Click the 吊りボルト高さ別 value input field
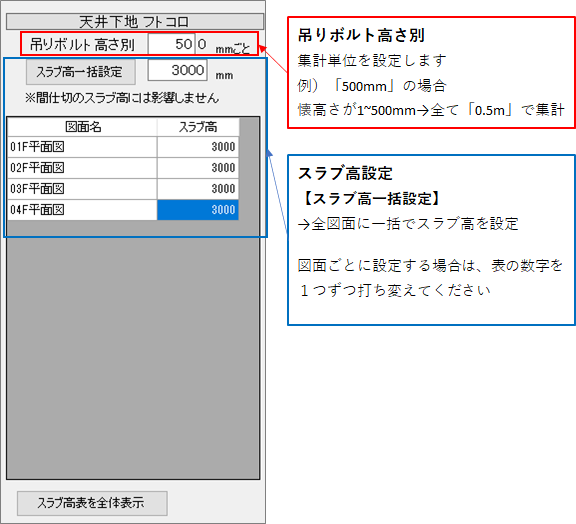576x524 pixels. click(172, 44)
